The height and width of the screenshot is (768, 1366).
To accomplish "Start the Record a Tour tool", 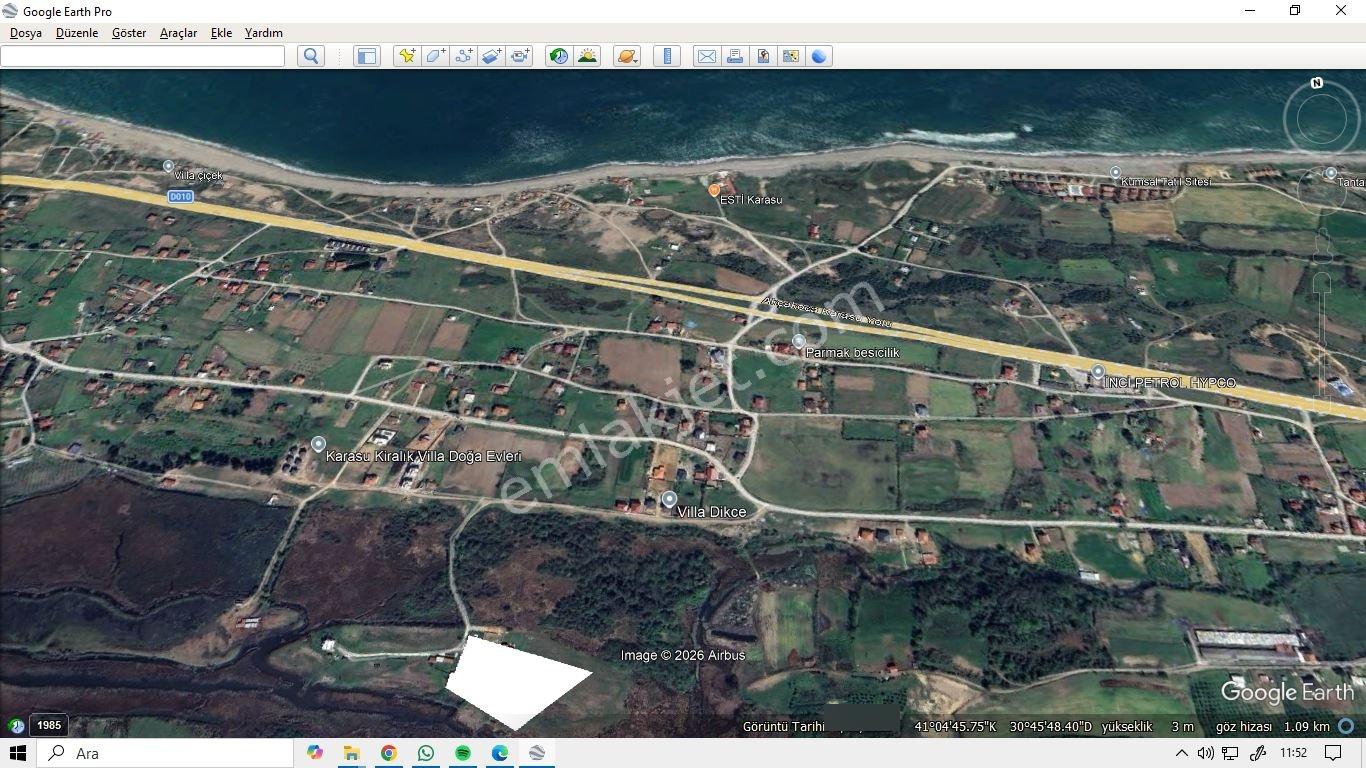I will point(520,56).
